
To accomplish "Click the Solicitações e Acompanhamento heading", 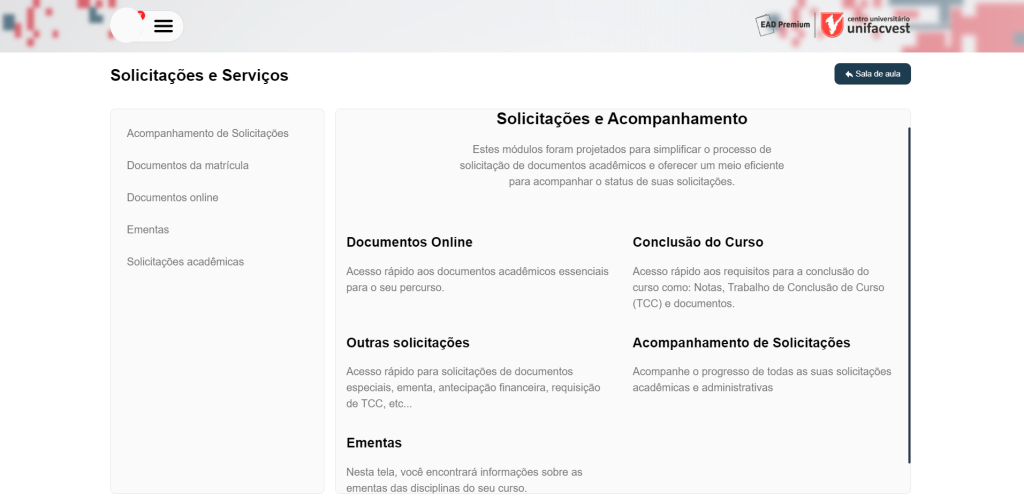I will pyautogui.click(x=621, y=119).
